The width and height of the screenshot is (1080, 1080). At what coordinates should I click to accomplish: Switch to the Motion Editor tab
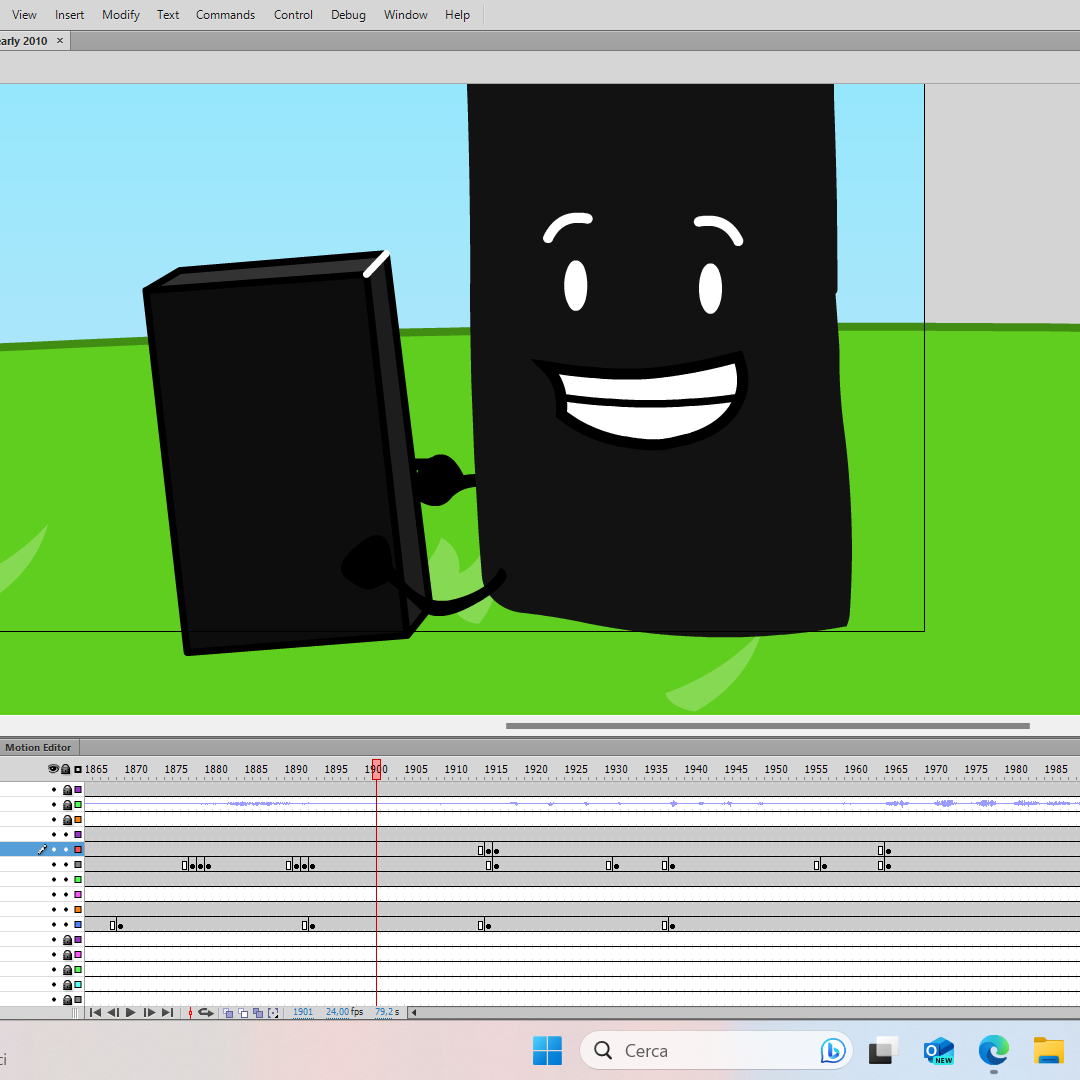tap(38, 747)
